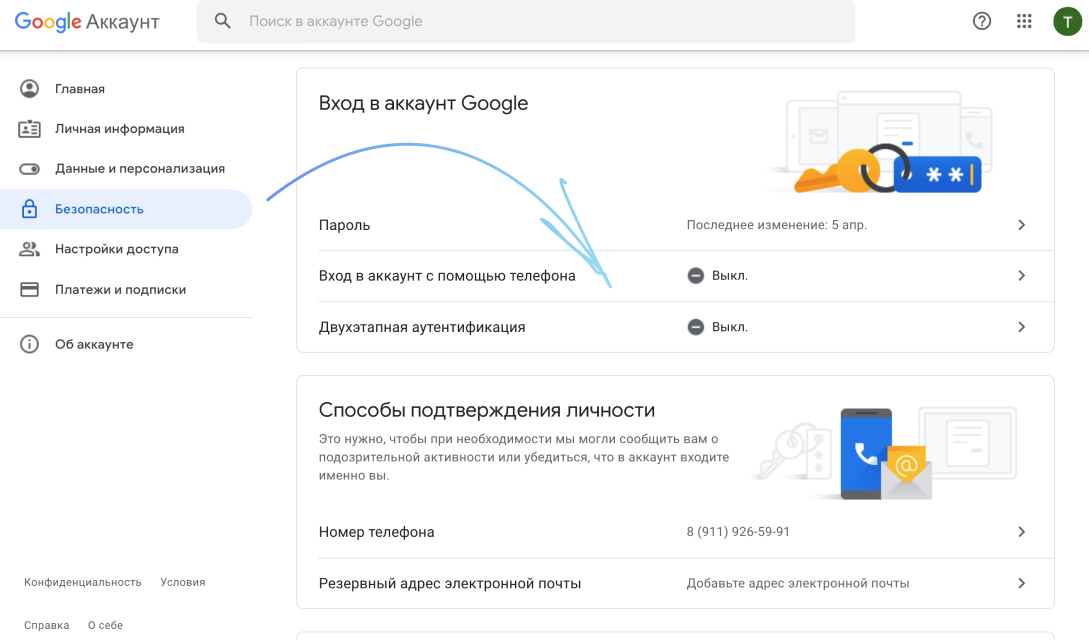Click the Google Account logo

click(x=87, y=22)
